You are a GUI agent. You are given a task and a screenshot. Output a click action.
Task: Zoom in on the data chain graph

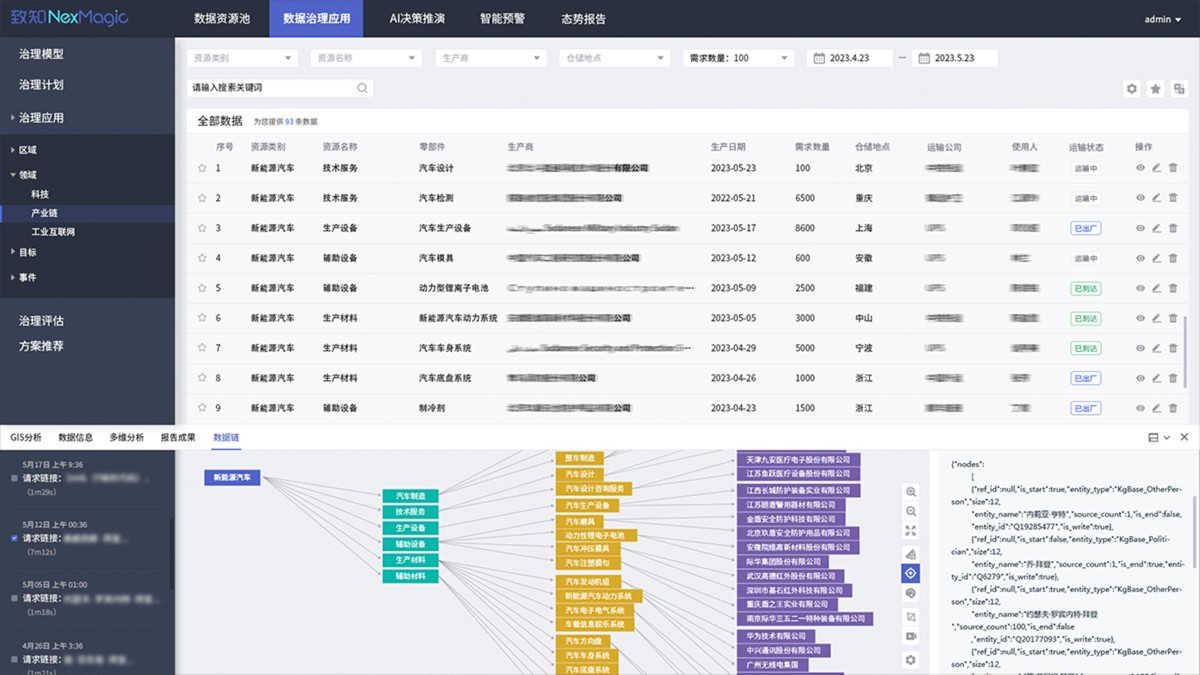click(911, 492)
